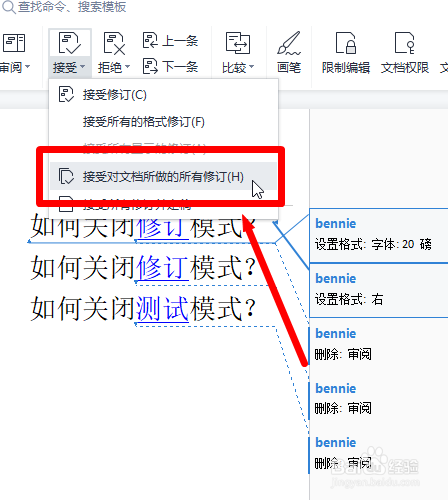Image resolution: width=448 pixels, height=500 pixels.
Task: Go to next revision 下一条
Action: 170,66
